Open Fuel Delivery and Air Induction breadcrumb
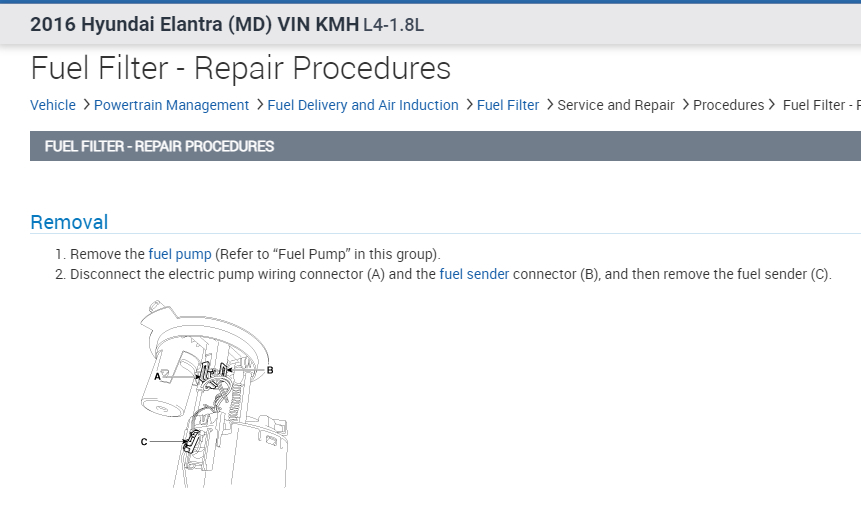Viewport: 861px width, 531px height. [363, 105]
